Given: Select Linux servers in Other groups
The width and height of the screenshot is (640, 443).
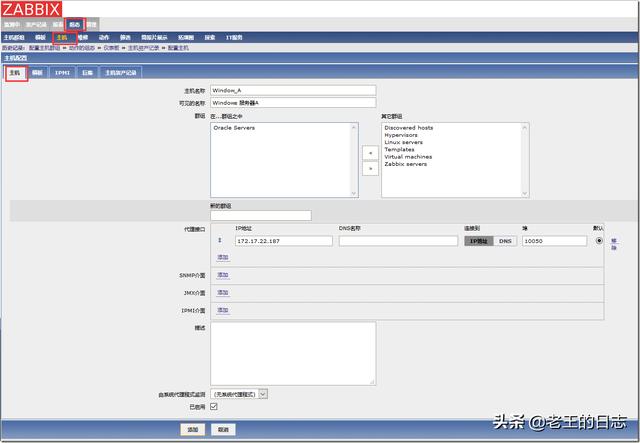Looking at the screenshot, I should tap(403, 142).
